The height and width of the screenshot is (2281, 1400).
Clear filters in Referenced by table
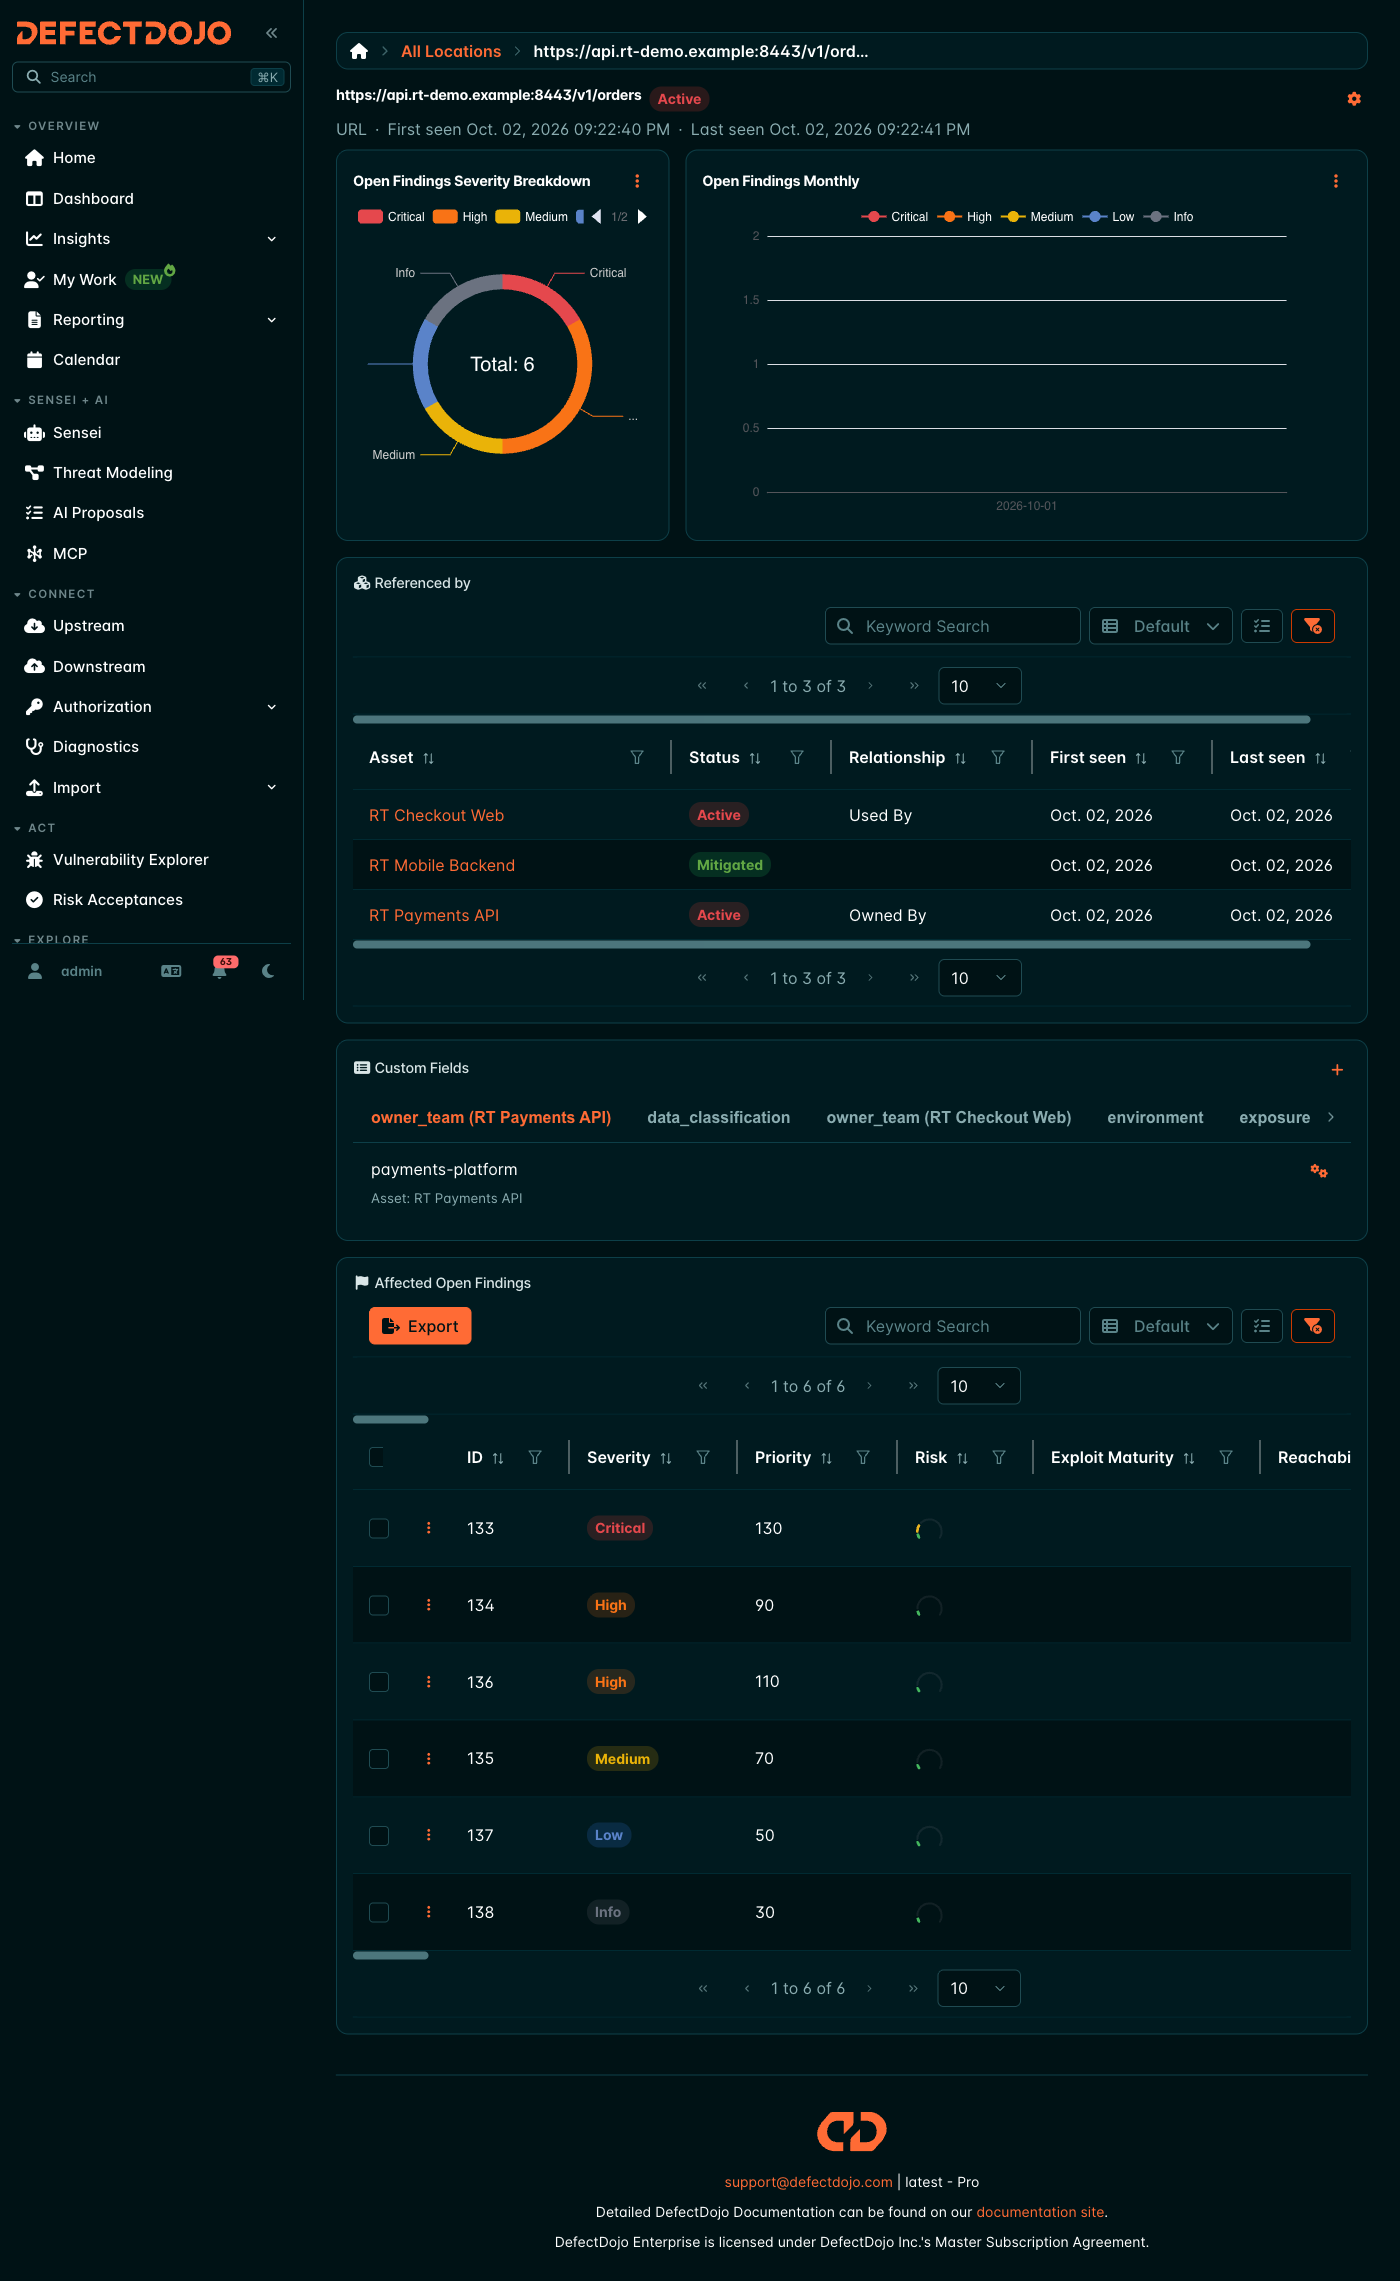[x=1313, y=626]
